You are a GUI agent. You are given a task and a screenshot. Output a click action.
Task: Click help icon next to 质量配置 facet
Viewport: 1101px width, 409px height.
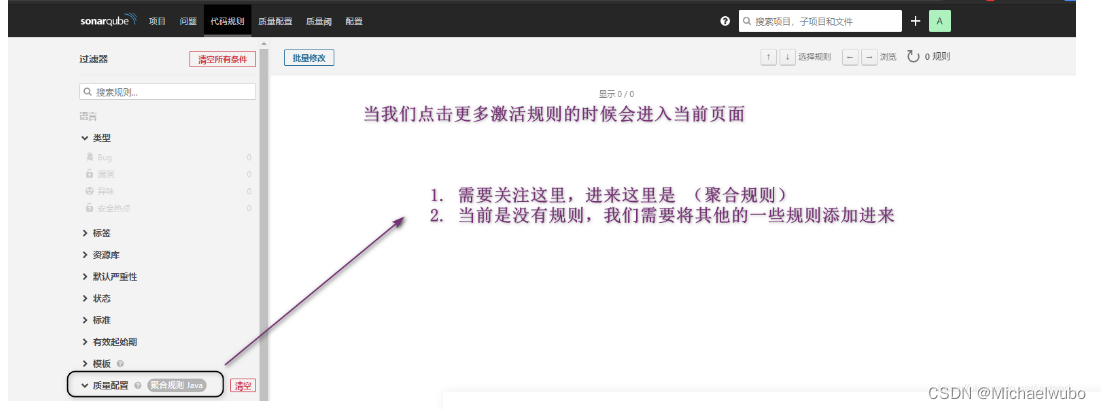coord(138,386)
